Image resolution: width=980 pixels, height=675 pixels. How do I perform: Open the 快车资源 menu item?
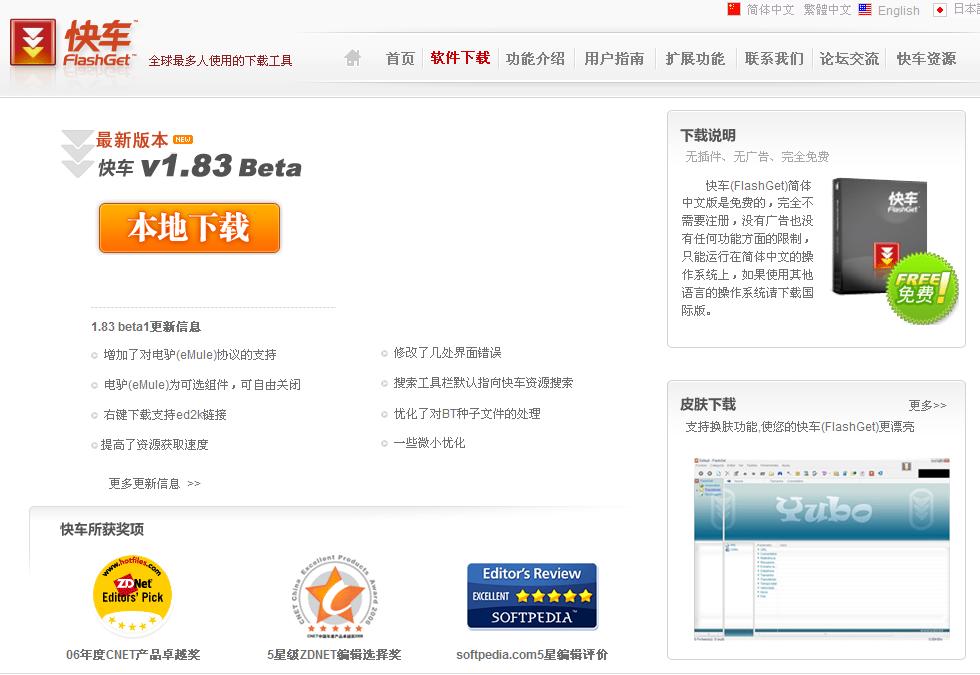(927, 59)
